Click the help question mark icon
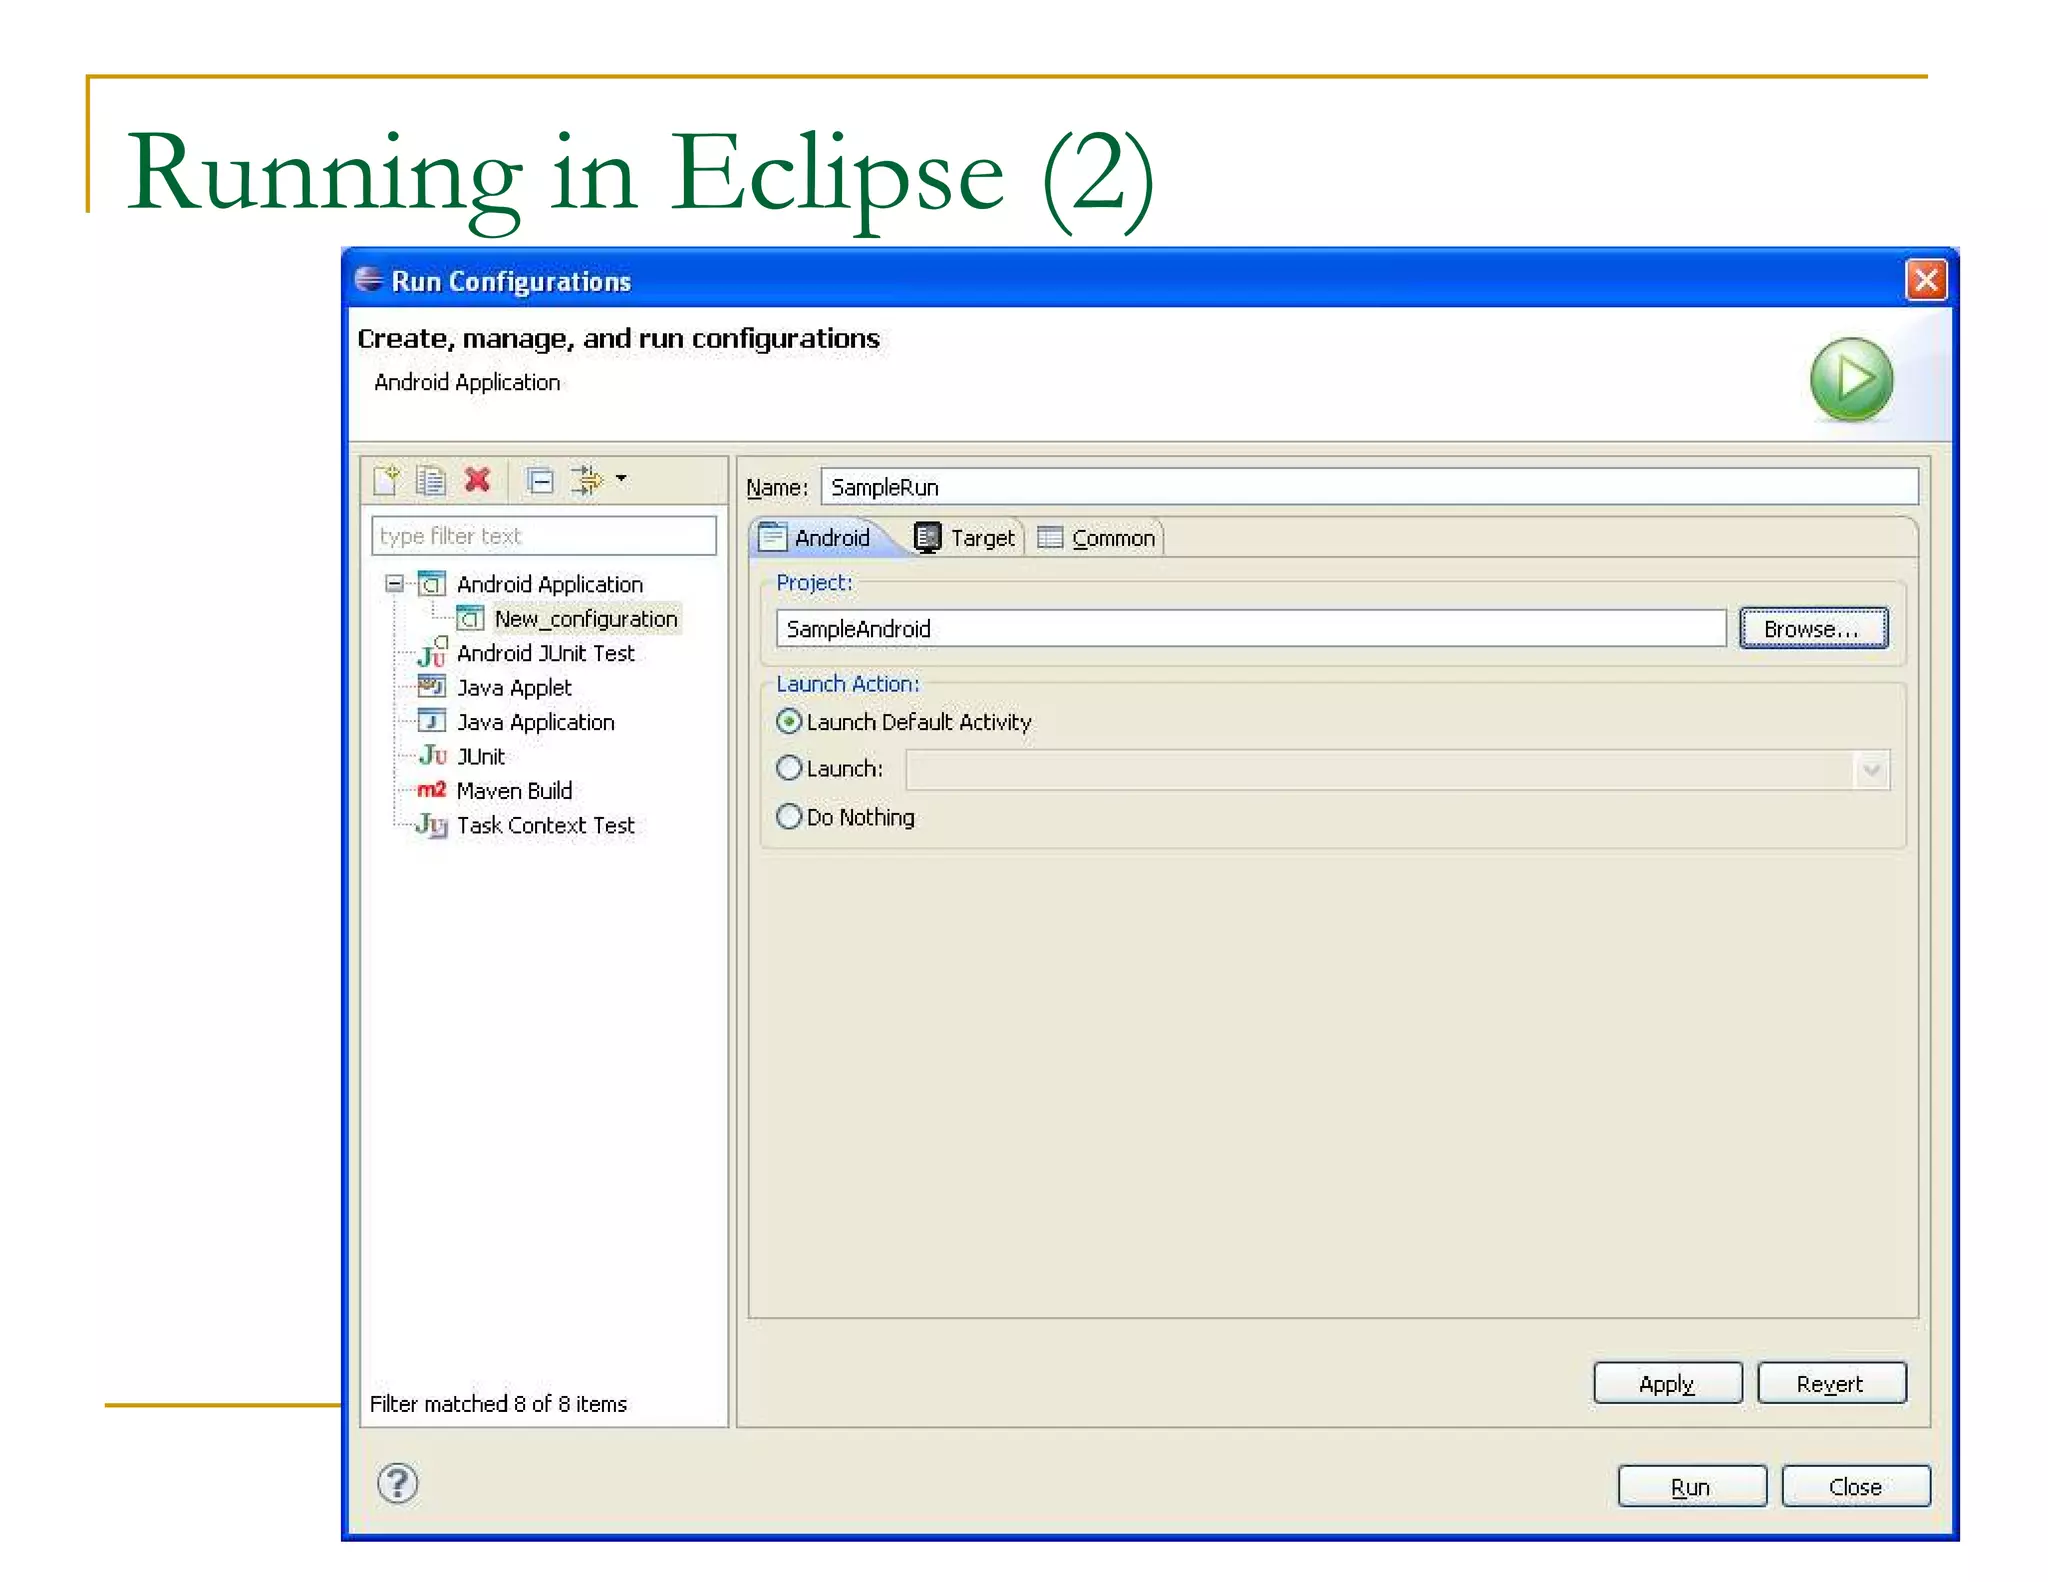The width and height of the screenshot is (2048, 1582). [398, 1483]
